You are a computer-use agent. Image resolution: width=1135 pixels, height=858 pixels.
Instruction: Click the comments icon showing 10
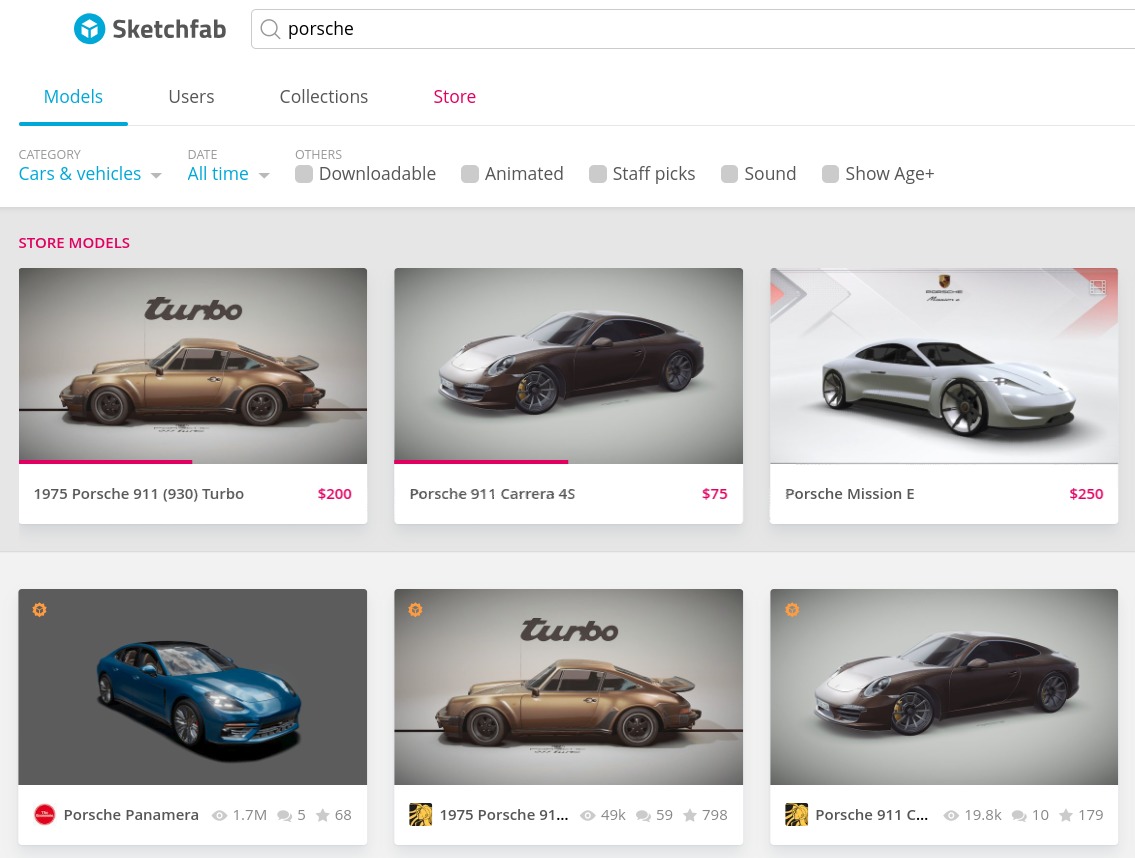[x=1019, y=816]
